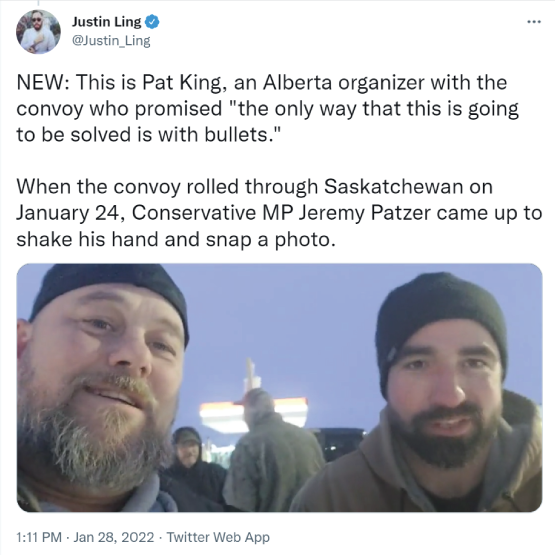Viewport: 555px width, 555px height.
Task: Click the name 'Jeremy Patzer' in tweet
Action: [365, 213]
